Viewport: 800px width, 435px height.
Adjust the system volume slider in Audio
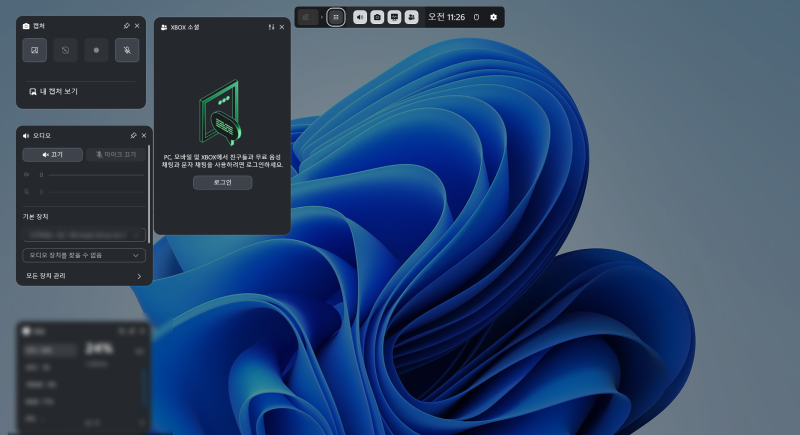point(96,175)
